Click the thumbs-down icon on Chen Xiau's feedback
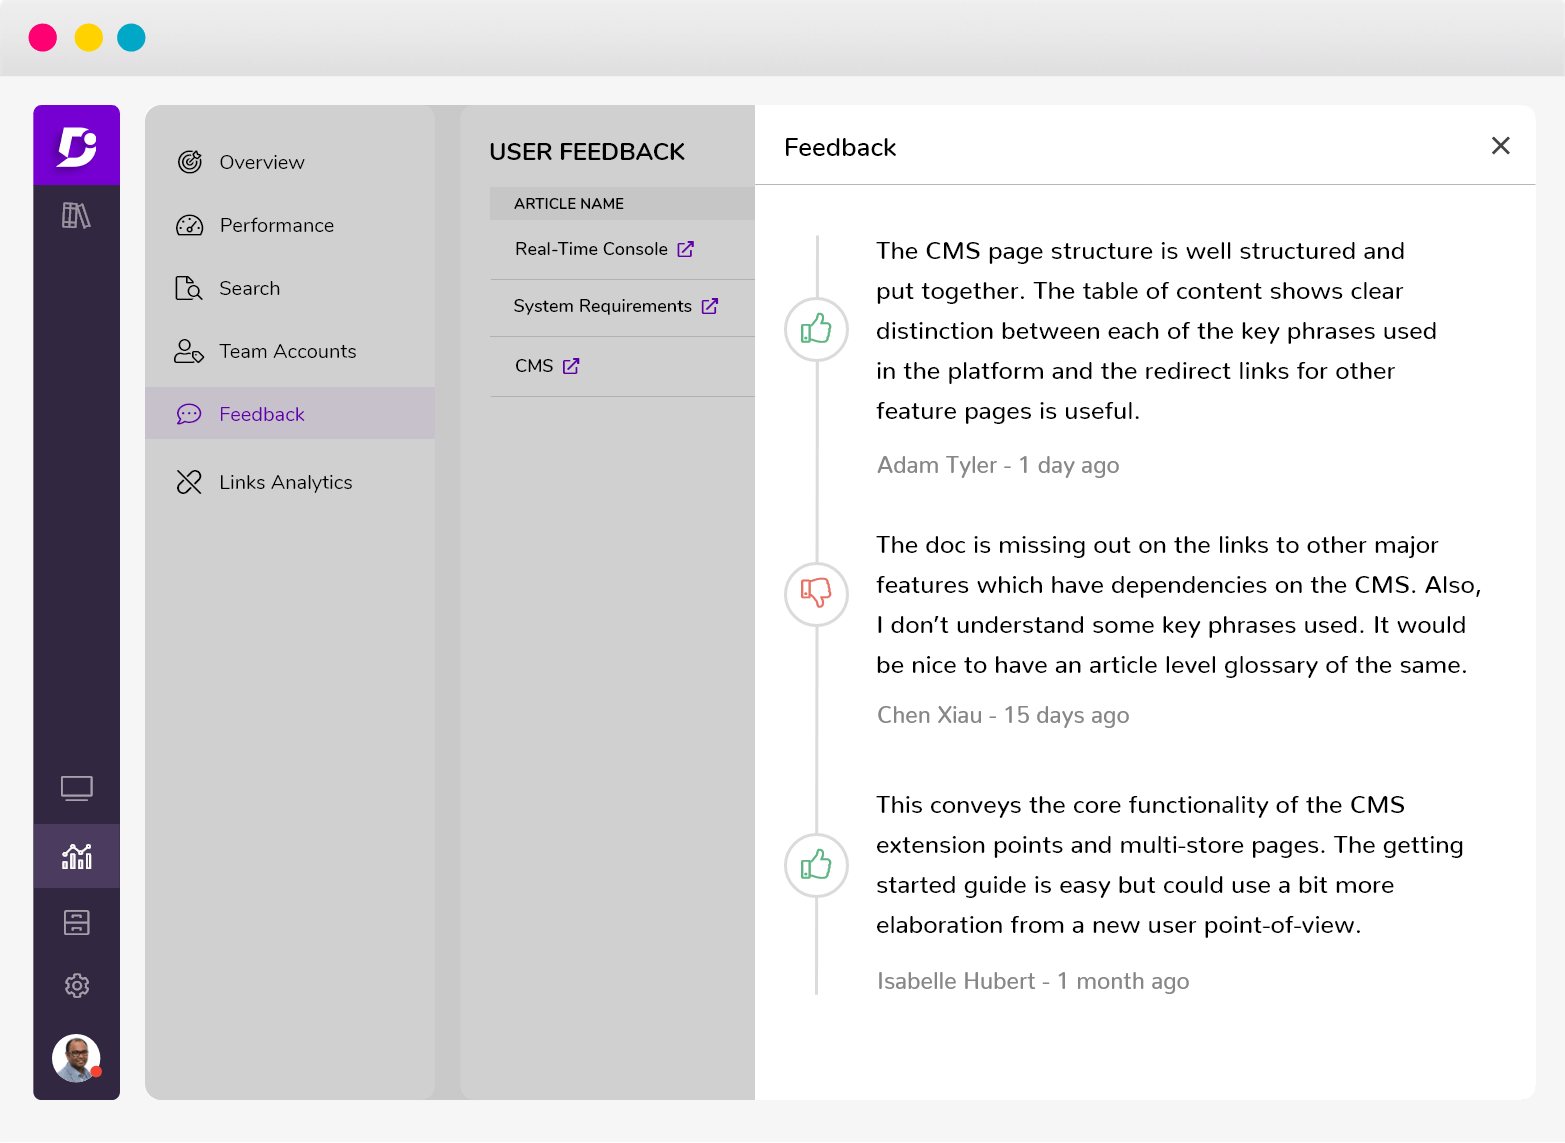The height and width of the screenshot is (1143, 1565). point(816,593)
